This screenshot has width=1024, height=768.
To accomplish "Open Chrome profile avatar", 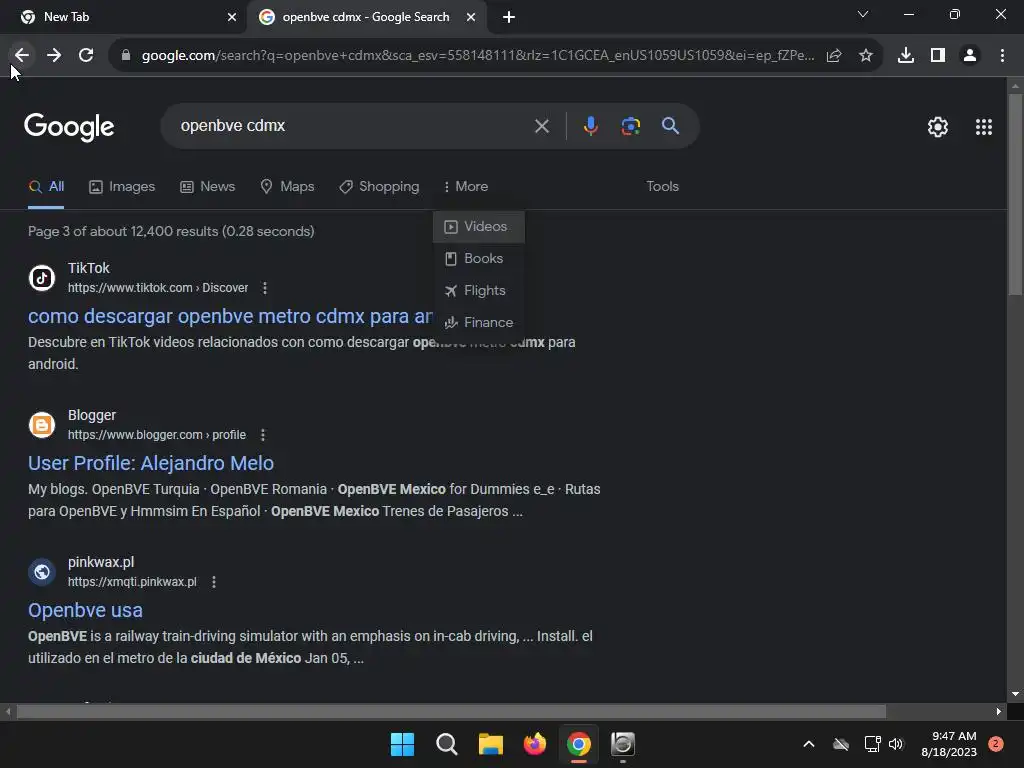I will click(970, 56).
